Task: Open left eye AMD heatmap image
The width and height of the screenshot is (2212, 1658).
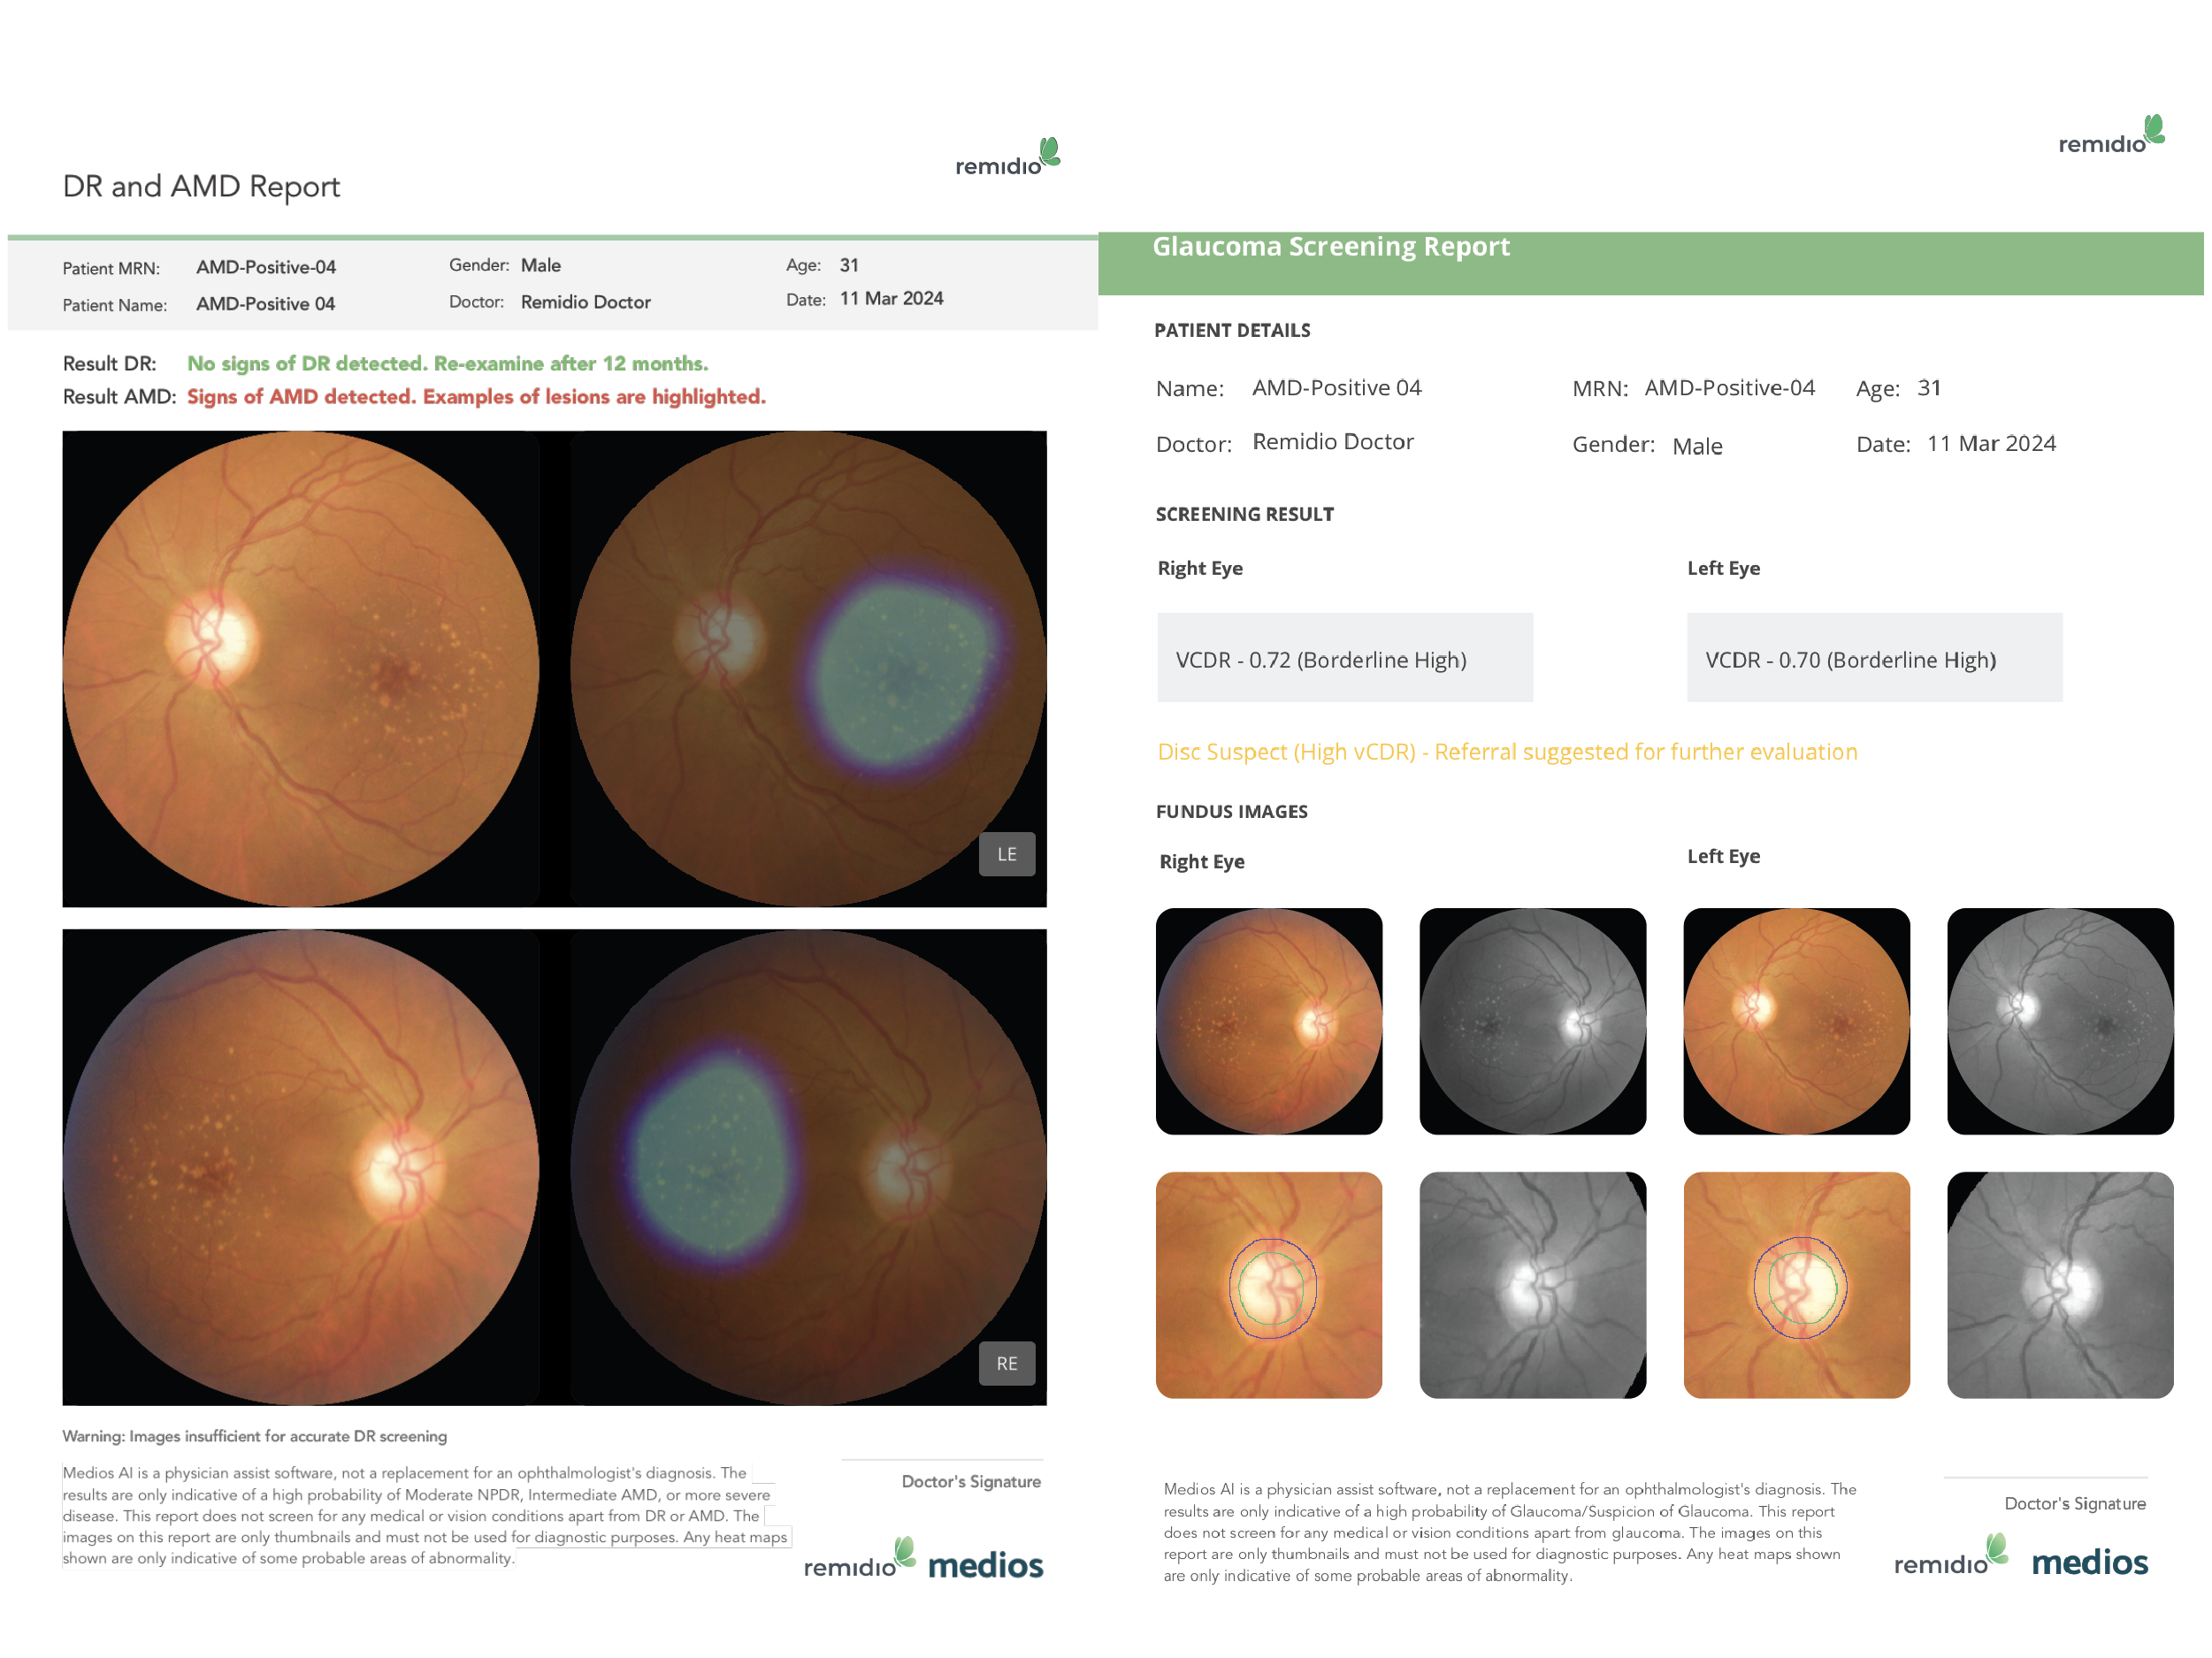Action: coord(808,669)
